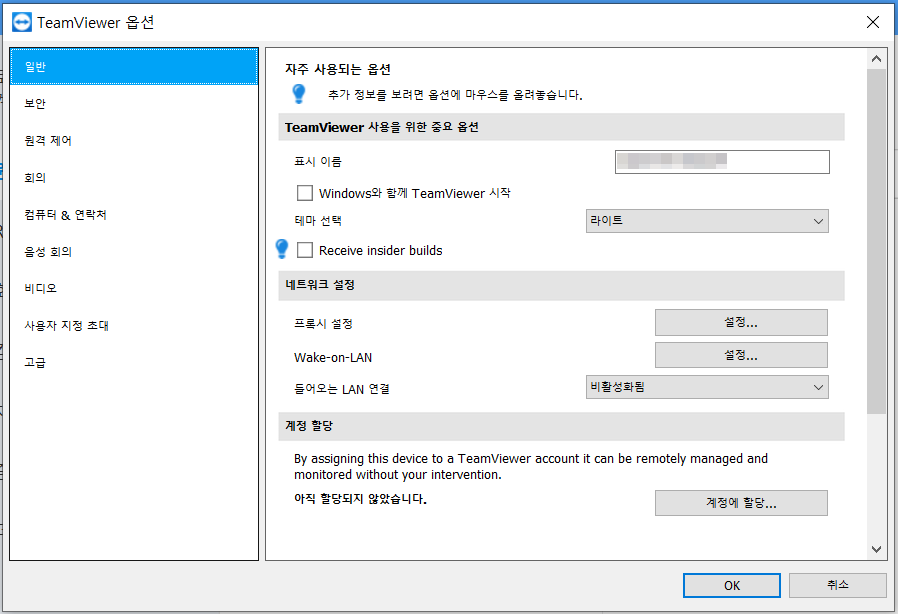
Task: Click the scrollbar up arrow
Action: pos(876,58)
